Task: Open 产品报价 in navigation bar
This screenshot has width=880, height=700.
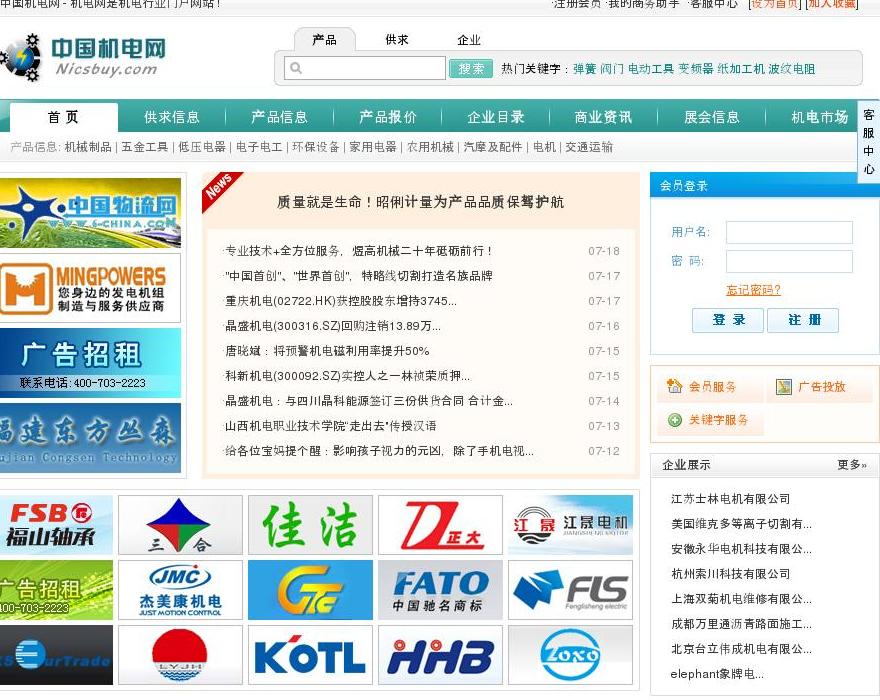Action: tap(388, 117)
